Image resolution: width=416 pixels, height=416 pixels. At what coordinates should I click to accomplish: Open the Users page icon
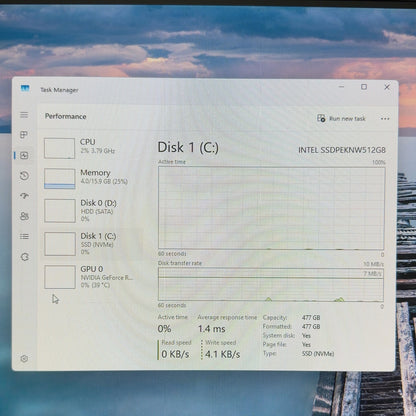coord(24,216)
